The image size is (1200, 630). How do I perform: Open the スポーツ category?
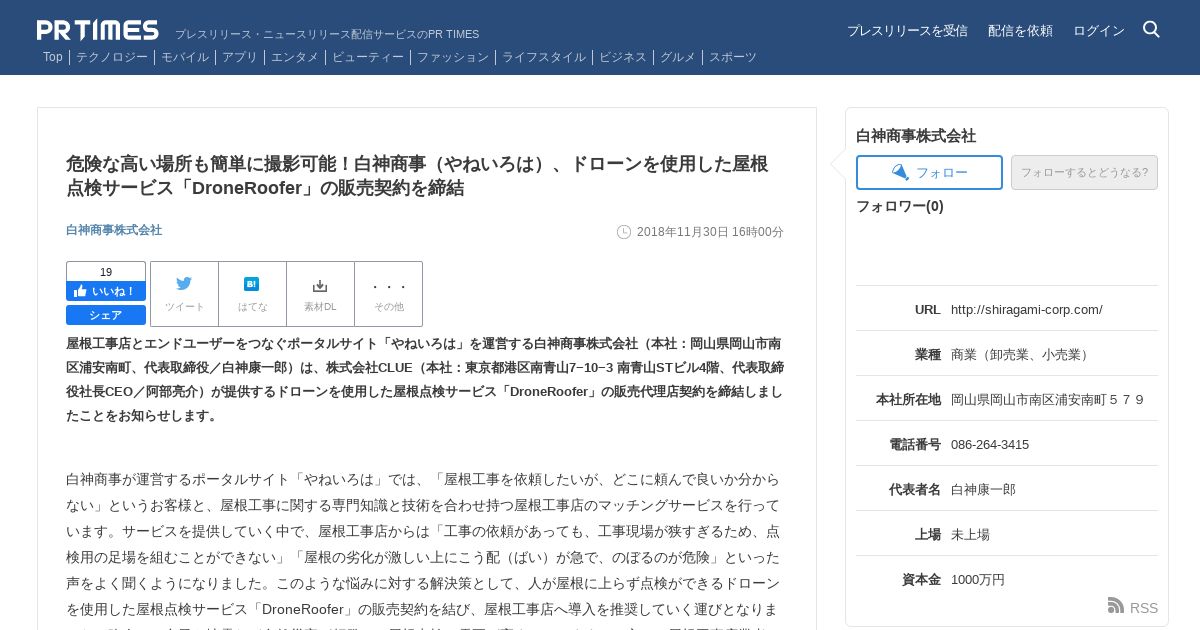tap(733, 57)
